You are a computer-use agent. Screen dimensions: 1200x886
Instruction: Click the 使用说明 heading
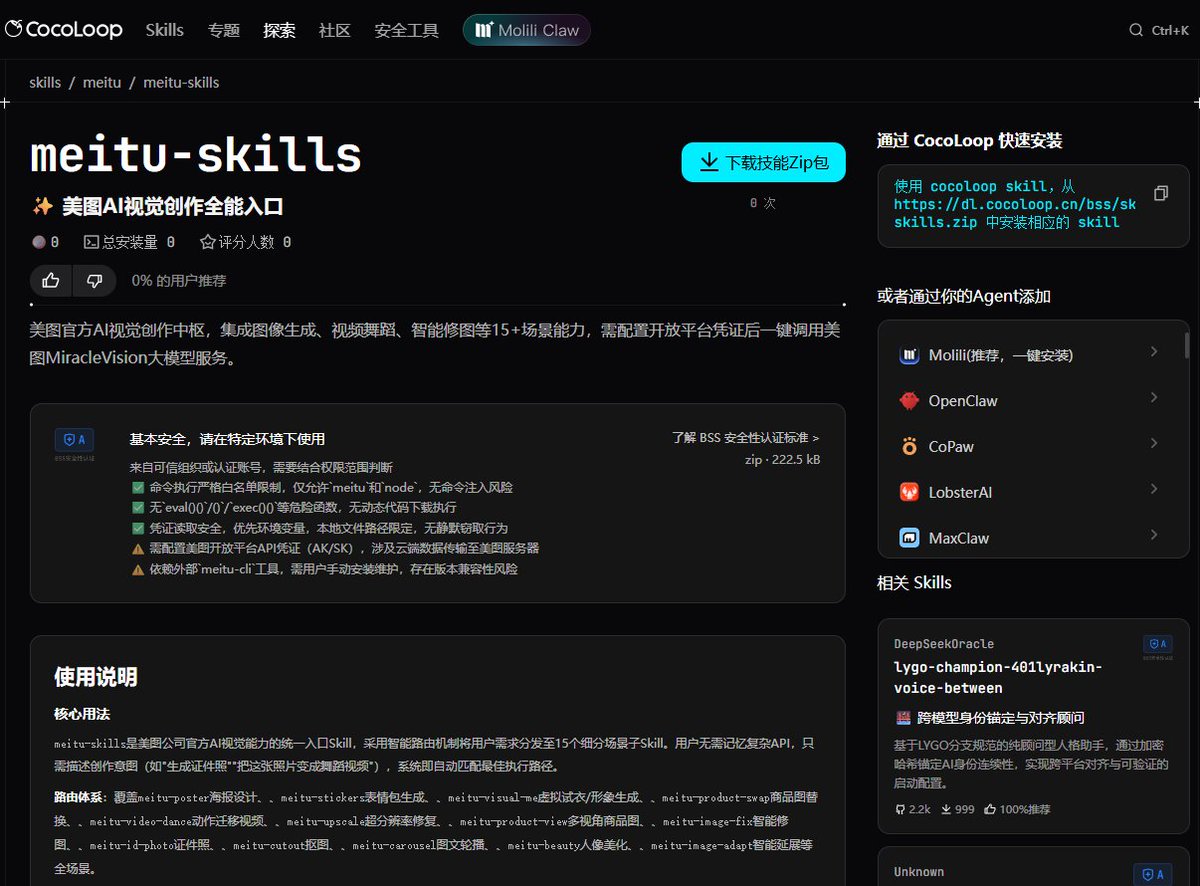96,677
